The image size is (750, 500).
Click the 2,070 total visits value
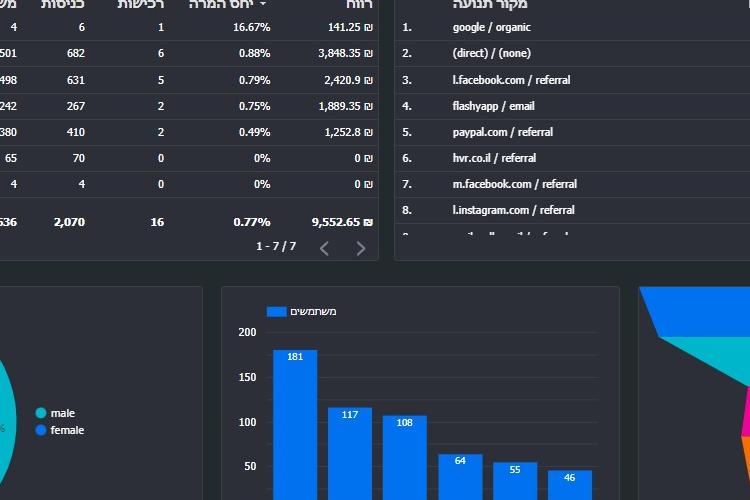point(69,222)
